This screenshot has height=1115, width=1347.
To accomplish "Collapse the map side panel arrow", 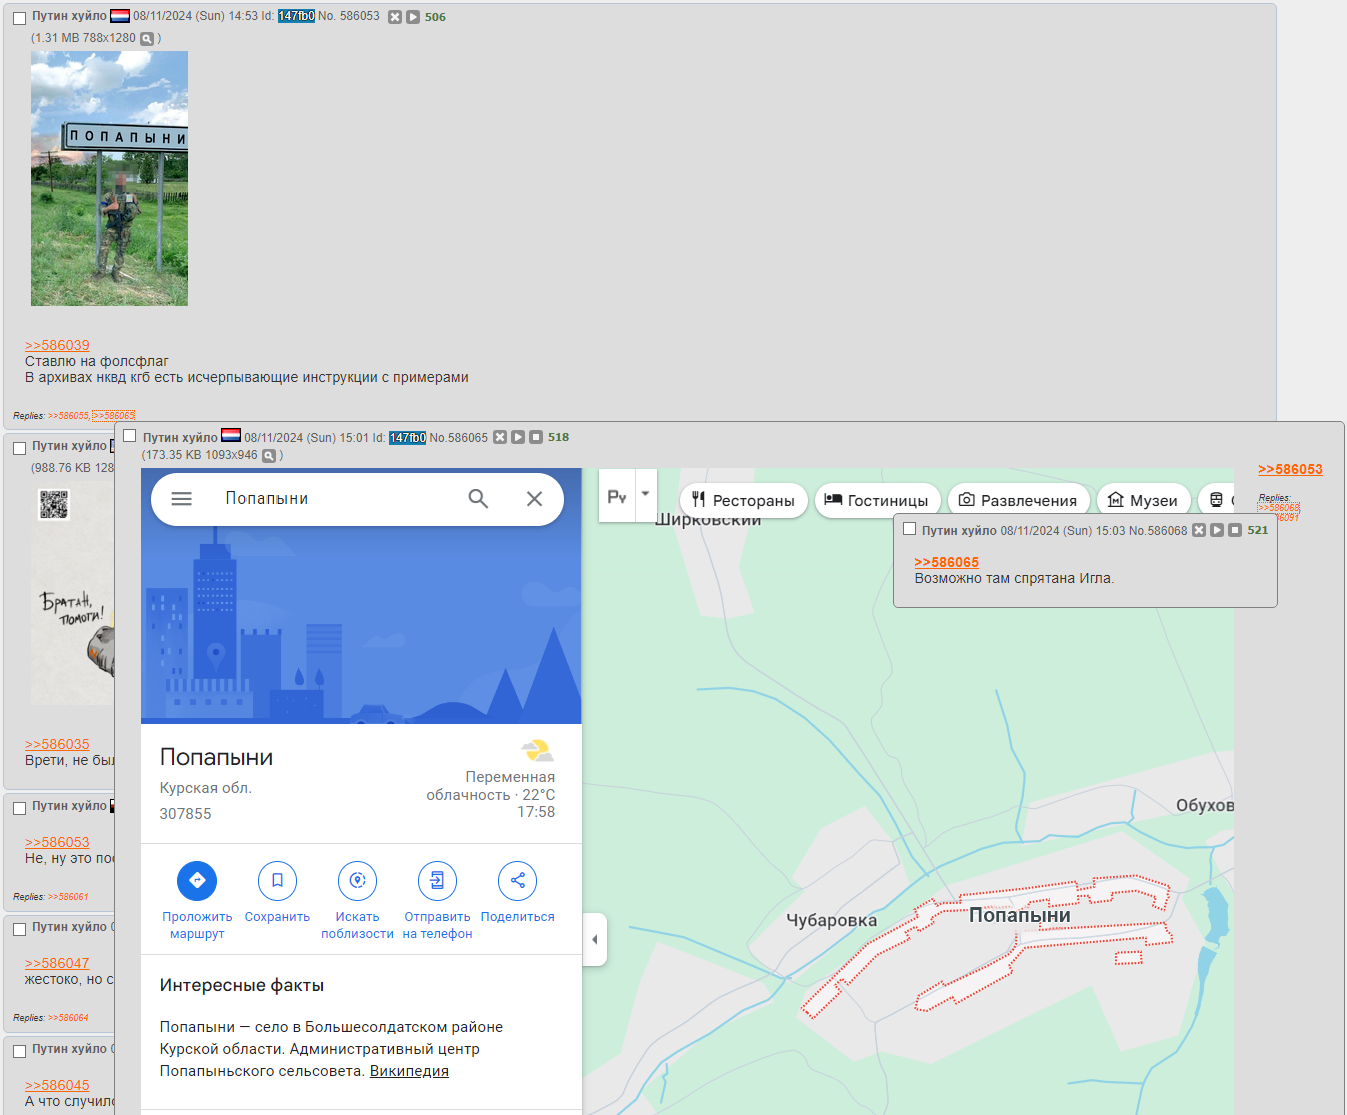I will (x=595, y=940).
